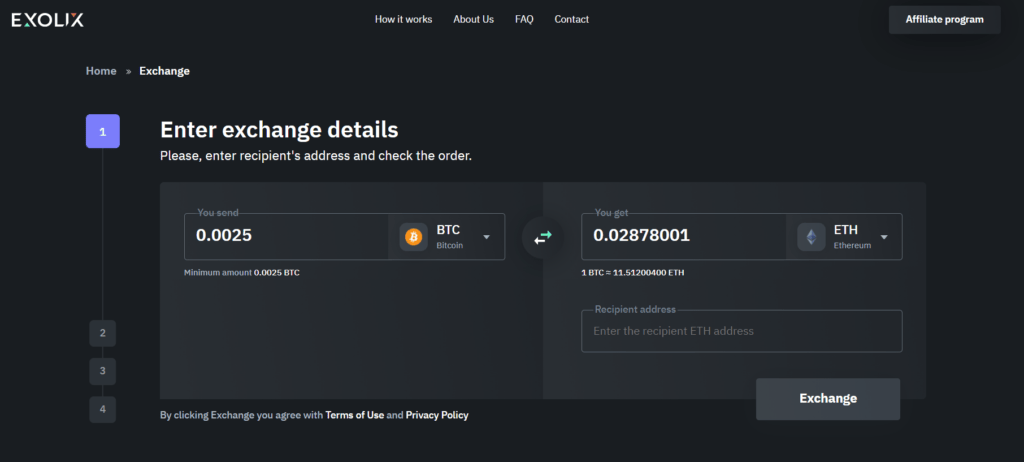Click the You send amount field
Image resolution: width=1024 pixels, height=462 pixels.
click(x=287, y=237)
